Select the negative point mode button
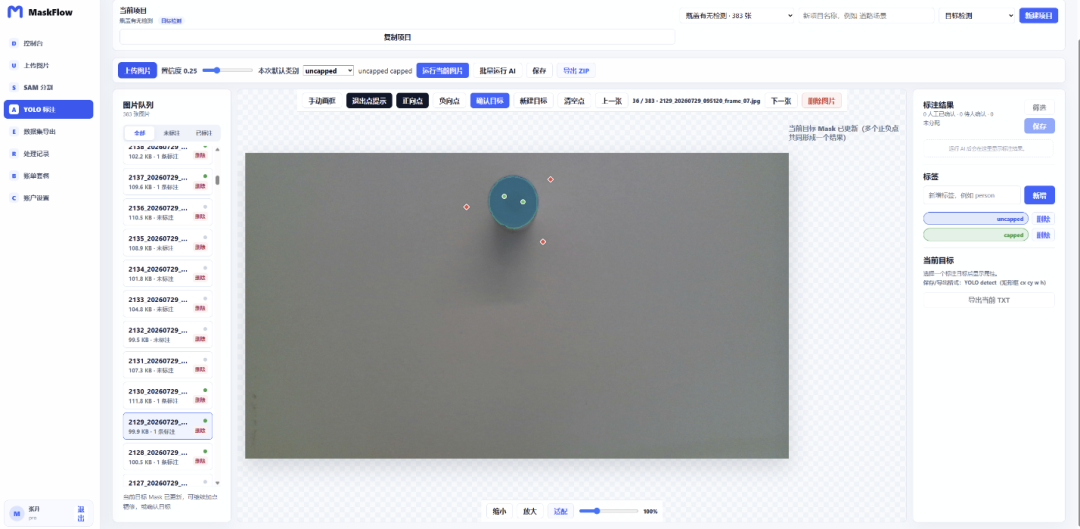Screen dimensions: 1080x529 [450, 101]
